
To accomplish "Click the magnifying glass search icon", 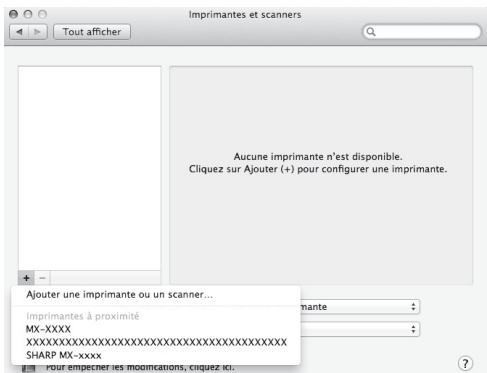I will [371, 32].
